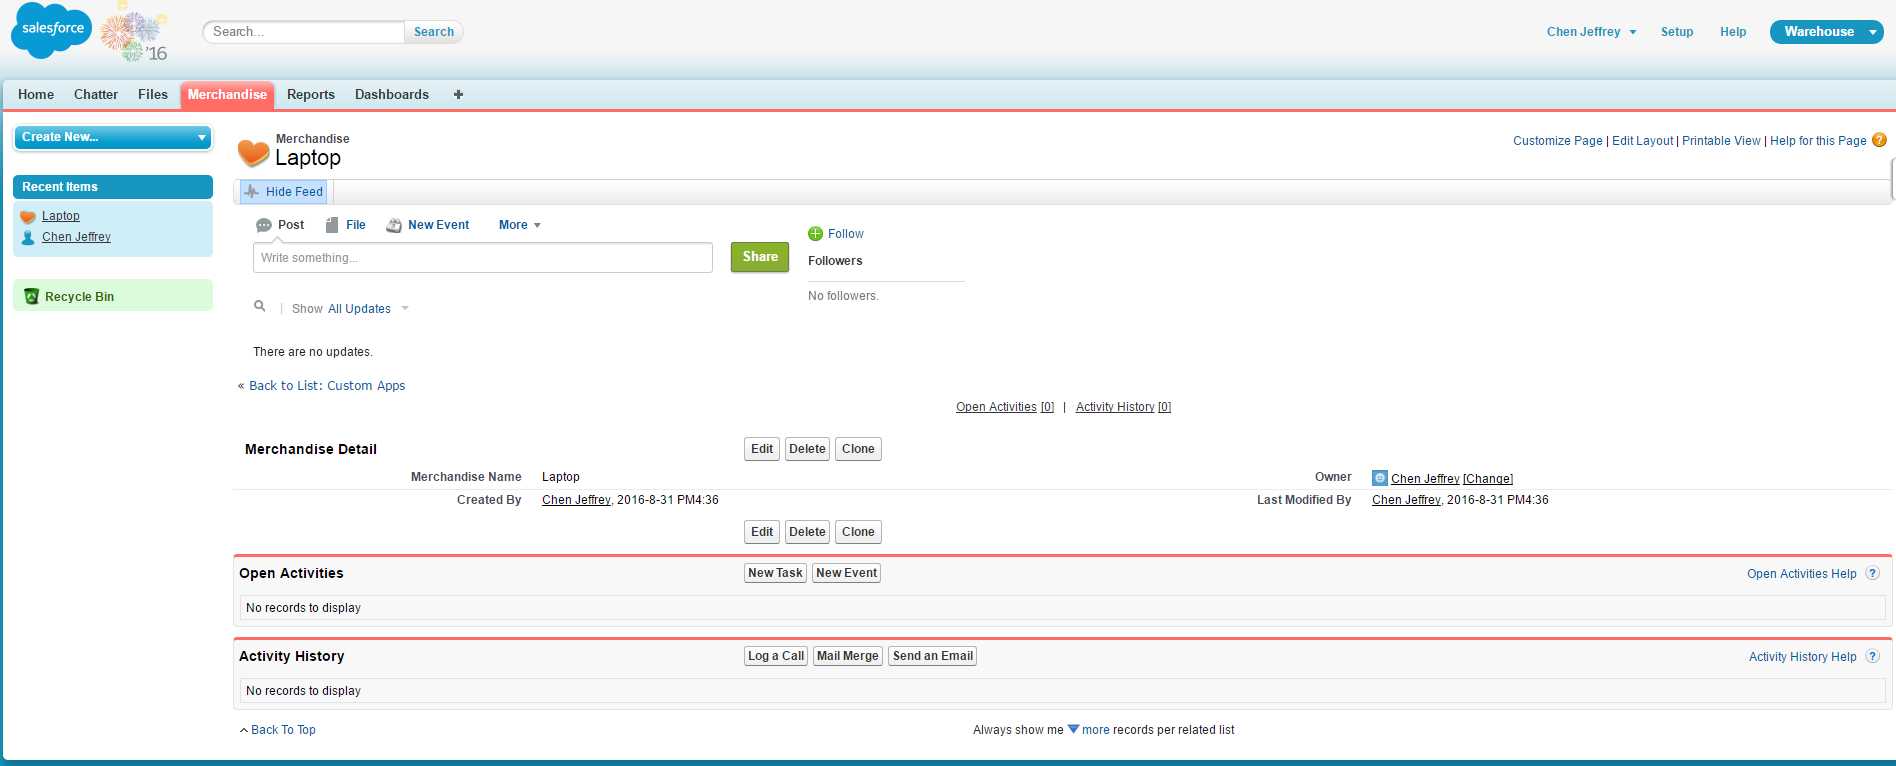Click the Write something post field
The image size is (1896, 766).
coord(483,258)
